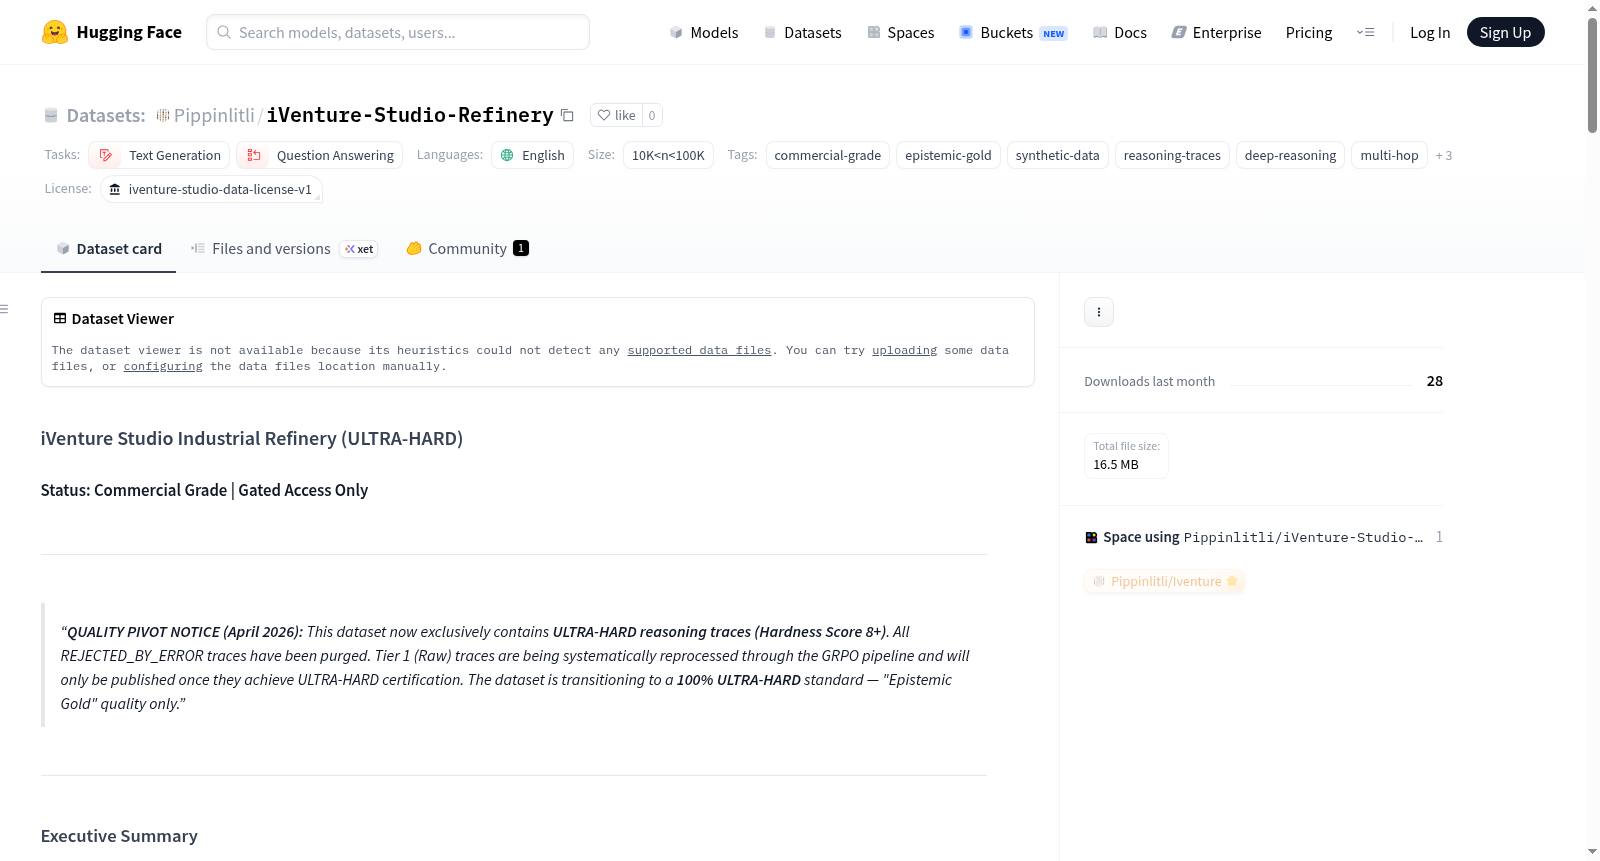1600x861 pixels.
Task: Click the heart like button
Action: click(616, 115)
